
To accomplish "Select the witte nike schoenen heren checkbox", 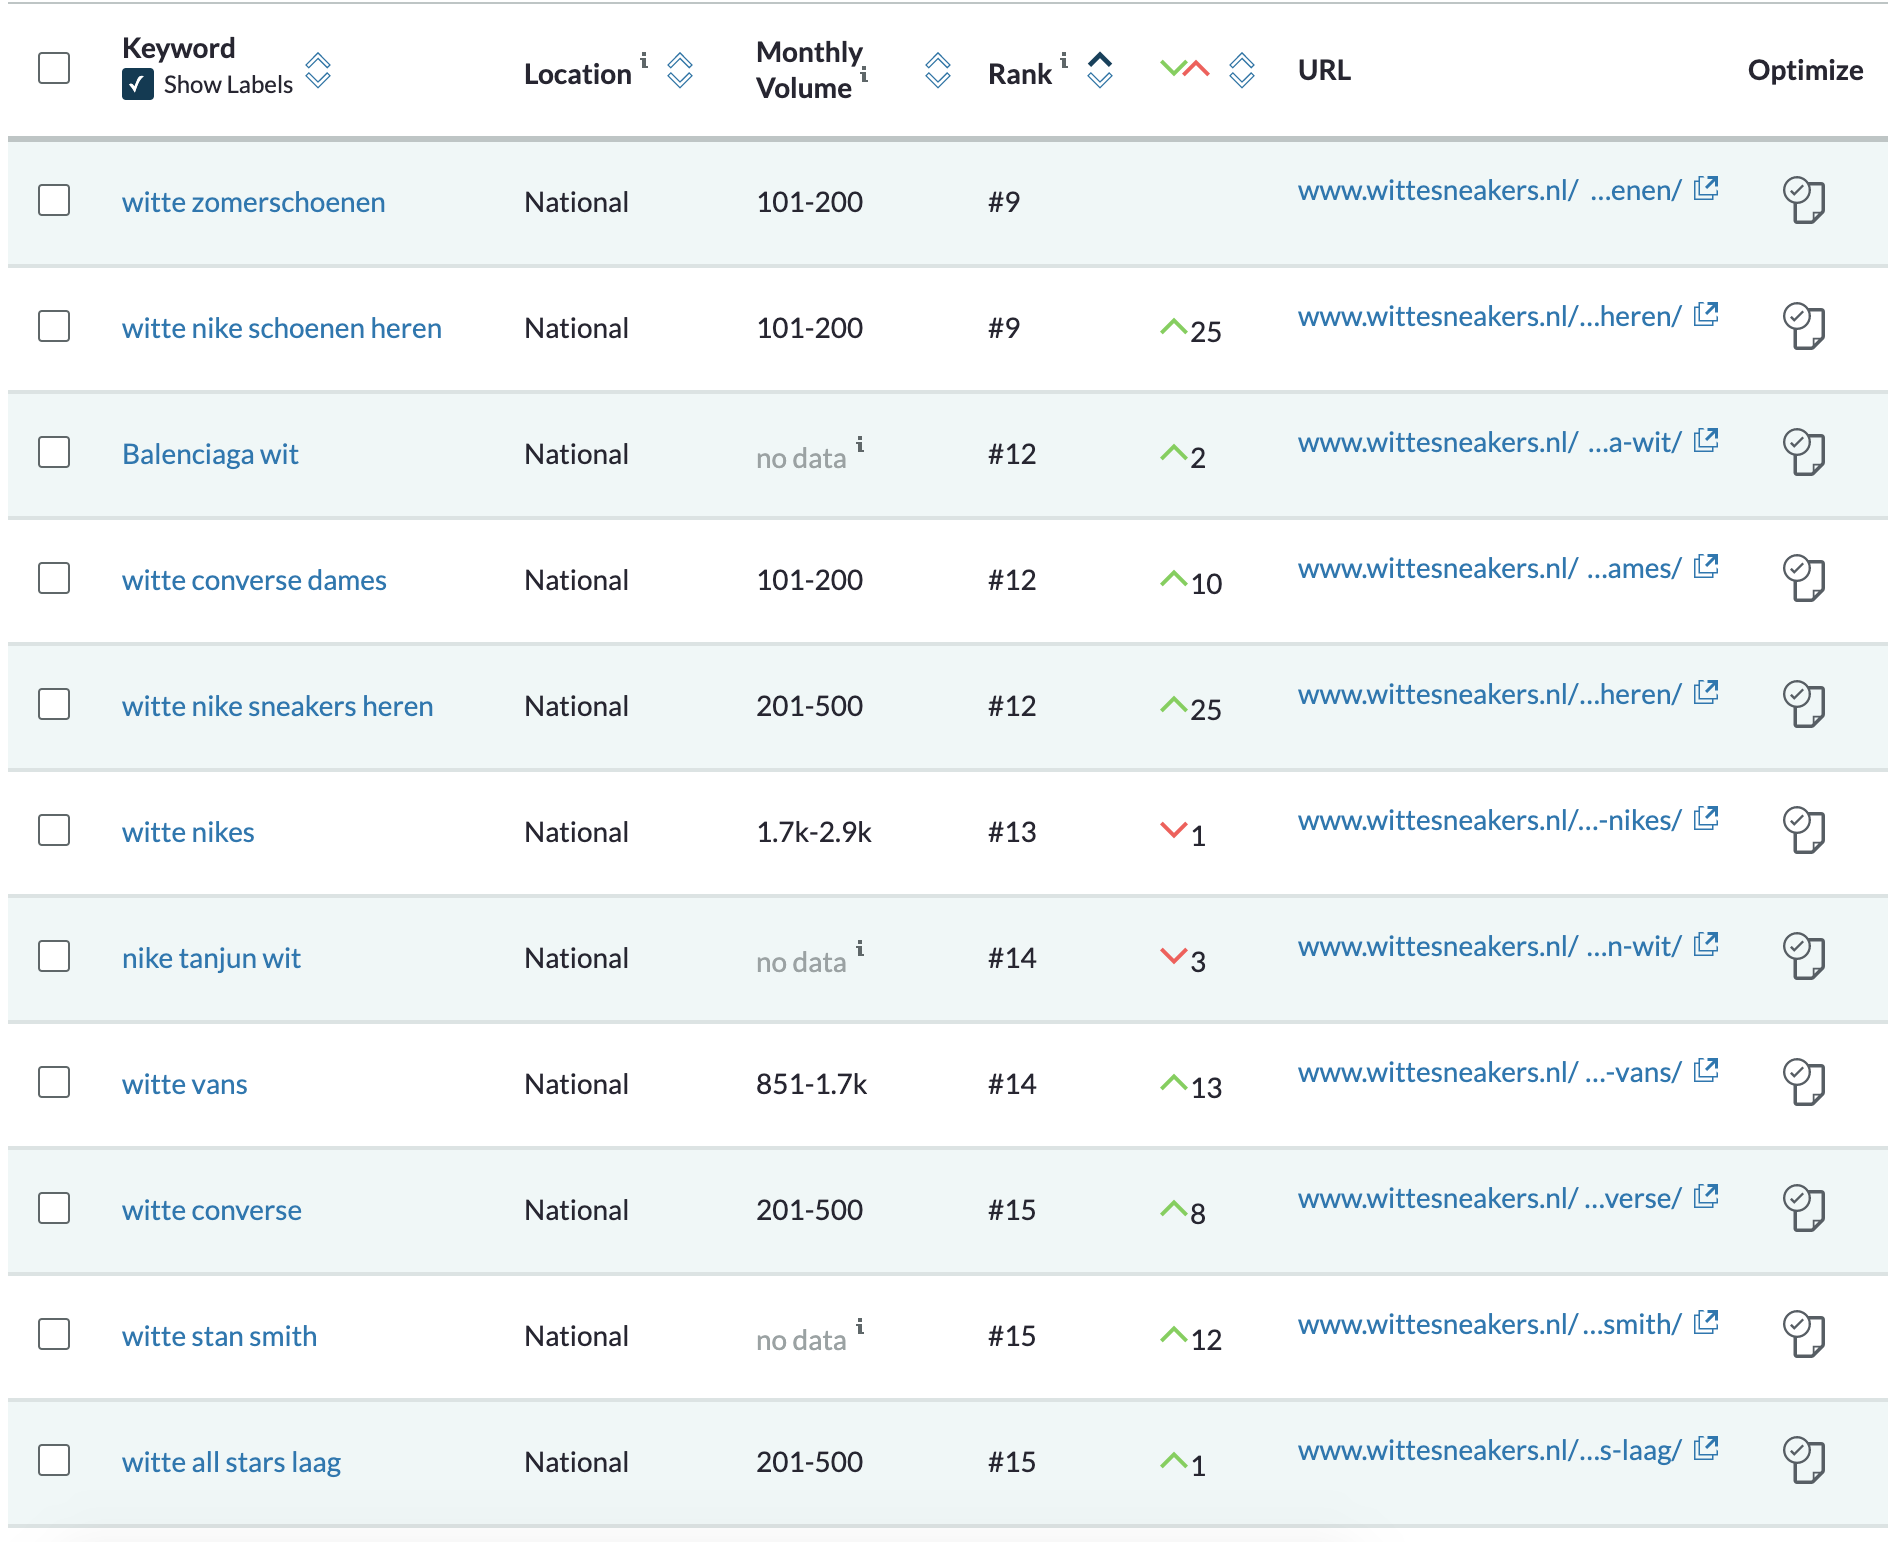I will click(x=54, y=326).
